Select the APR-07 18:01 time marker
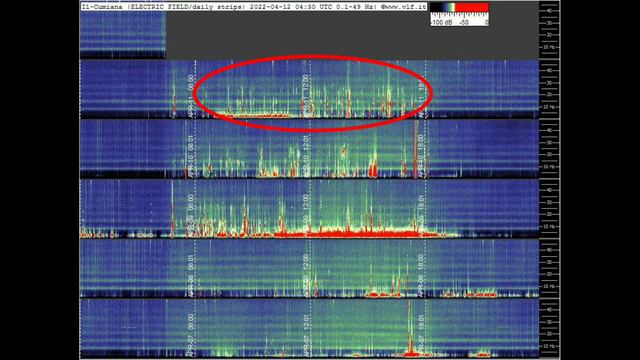 (x=421, y=336)
